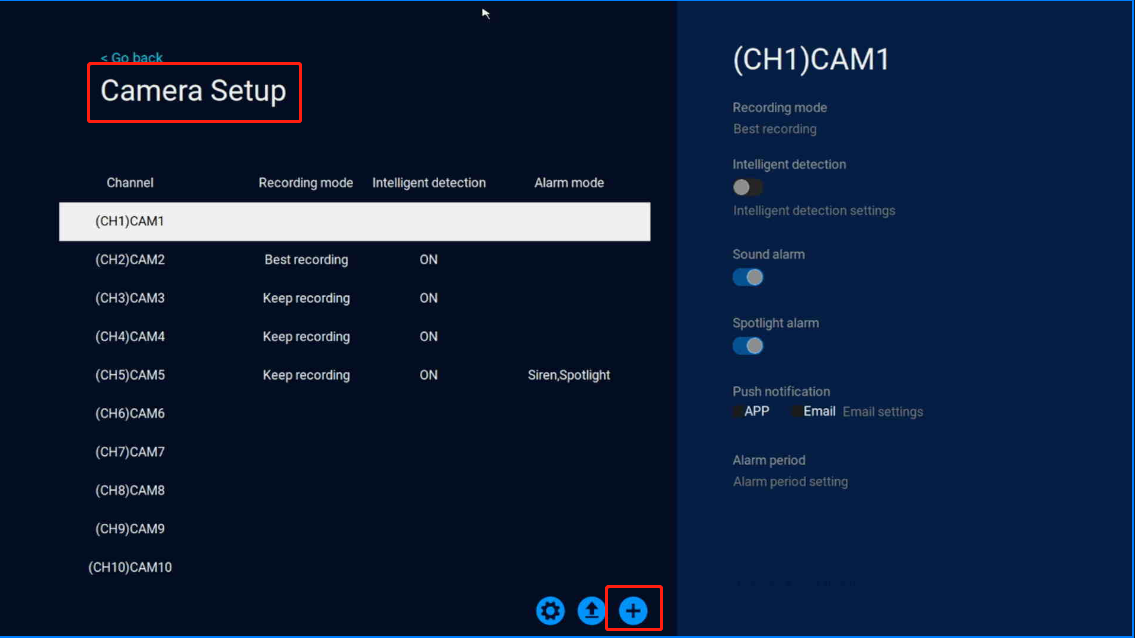Check the APP push notification box
The height and width of the screenshot is (638, 1135).
[x=738, y=411]
